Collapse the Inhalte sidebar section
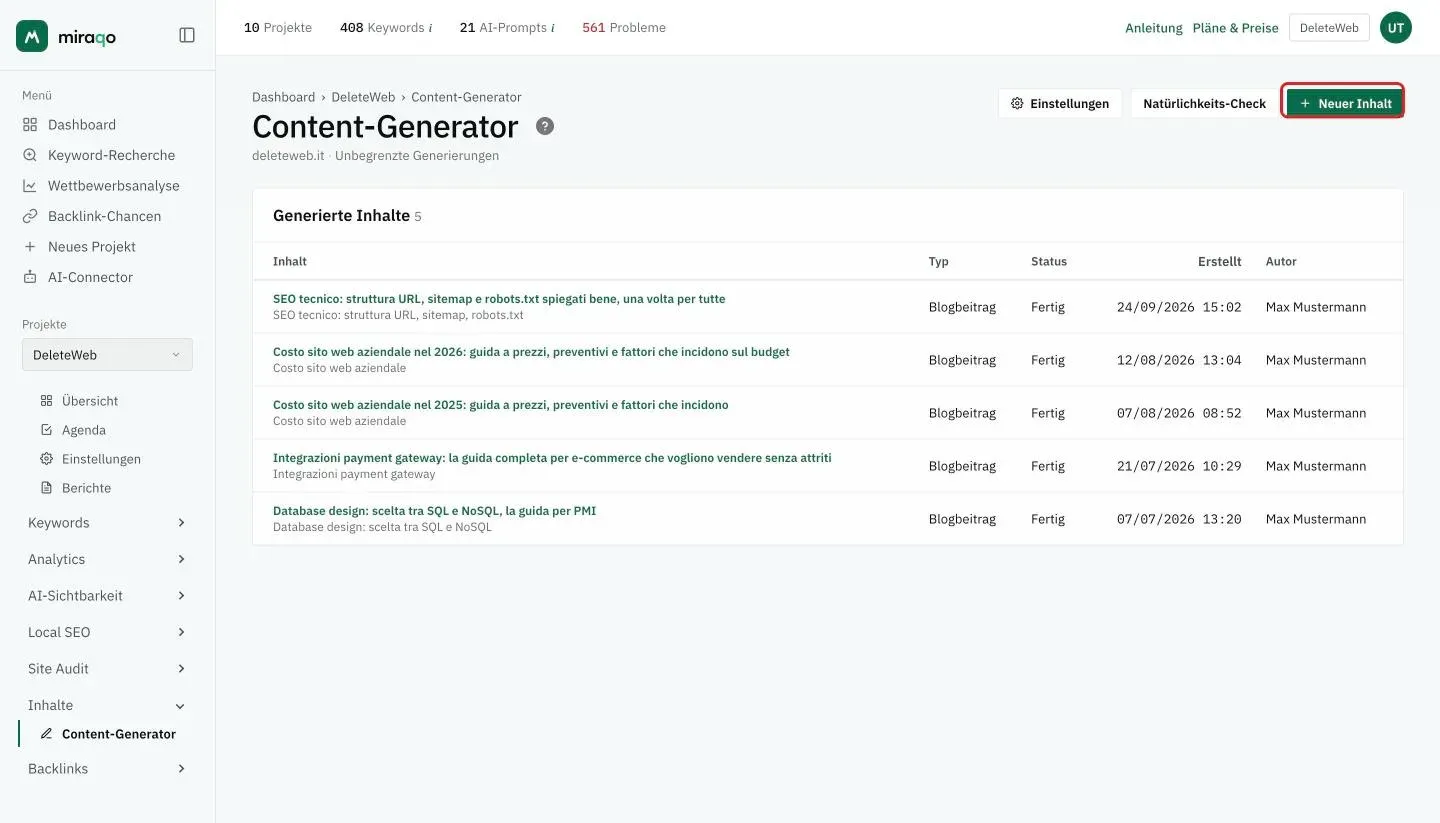Viewport: 1440px width, 823px height. click(x=107, y=705)
